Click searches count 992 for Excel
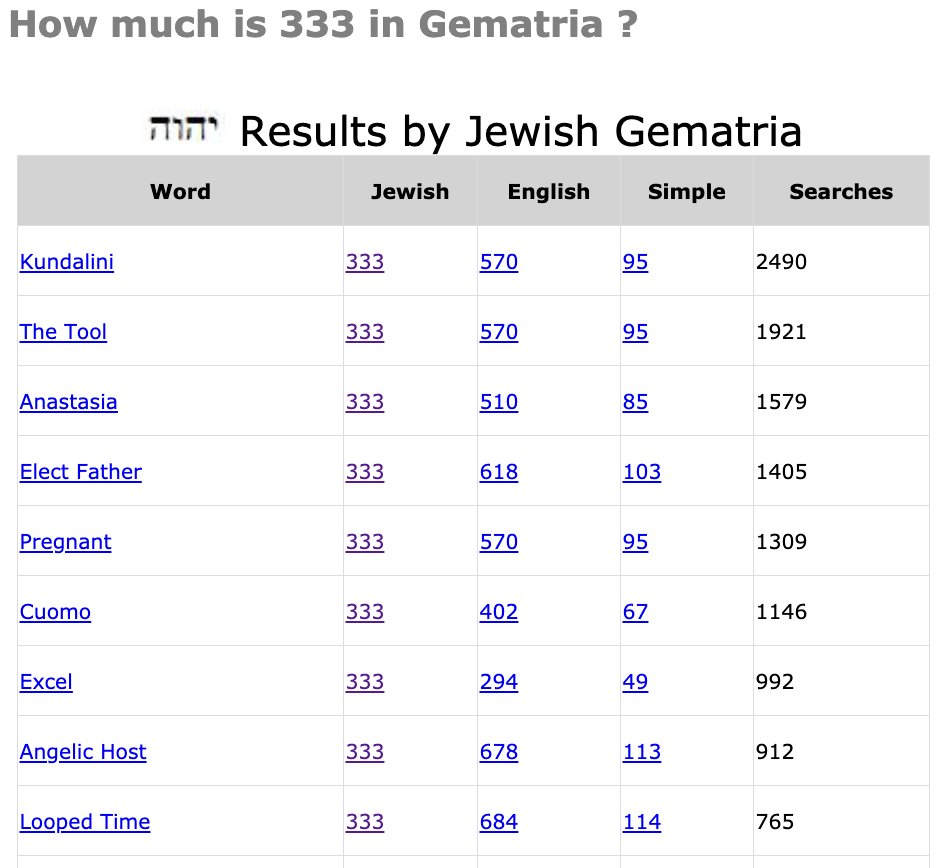 [775, 682]
